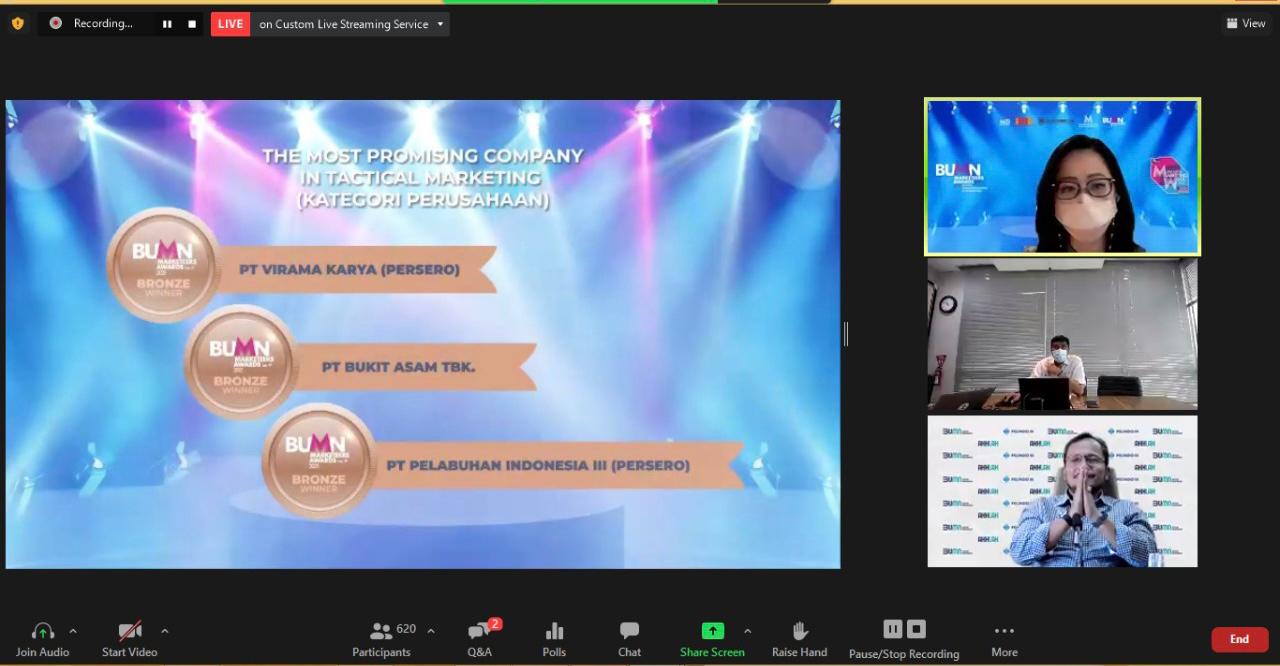This screenshot has height=666, width=1280.
Task: Click the Recording... status text
Action: (x=103, y=24)
